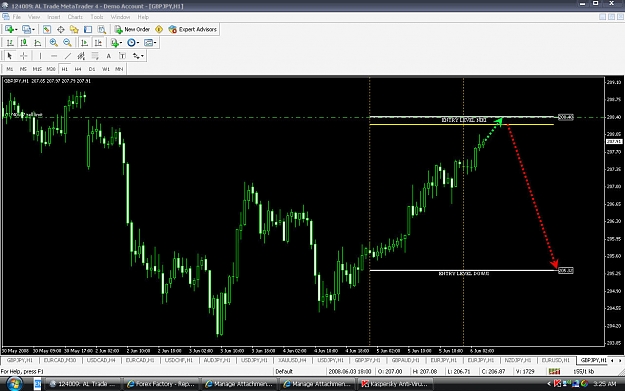625x391 pixels.
Task: Activate the crosshair cursor tool
Action: [x=24, y=56]
